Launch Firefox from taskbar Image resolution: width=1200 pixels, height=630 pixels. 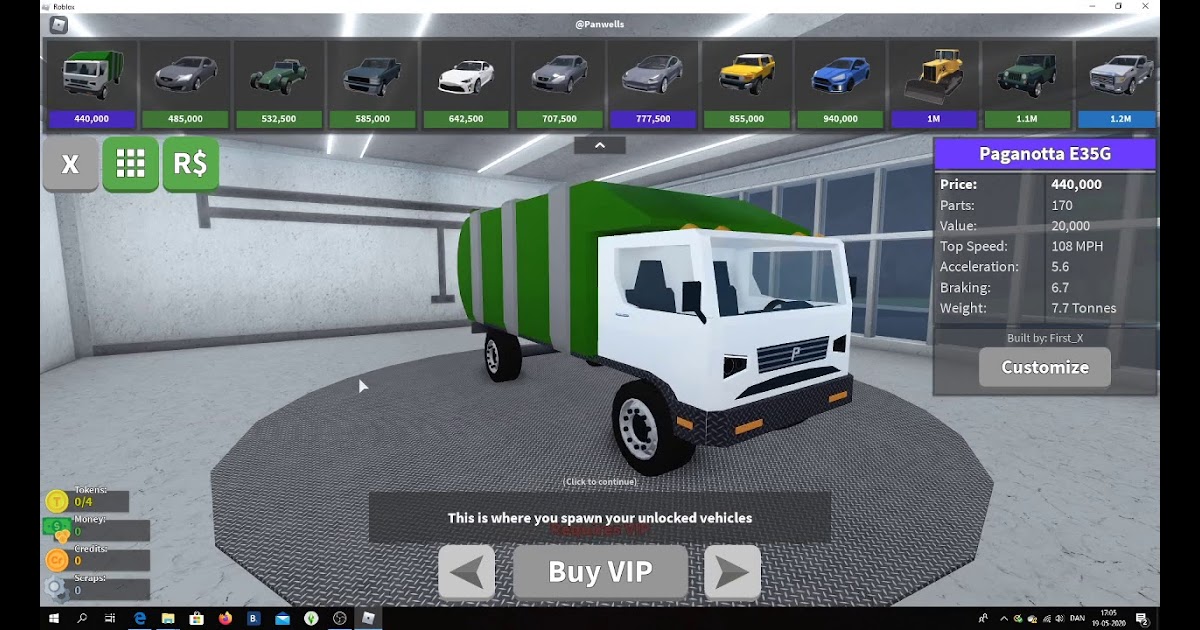(225, 619)
